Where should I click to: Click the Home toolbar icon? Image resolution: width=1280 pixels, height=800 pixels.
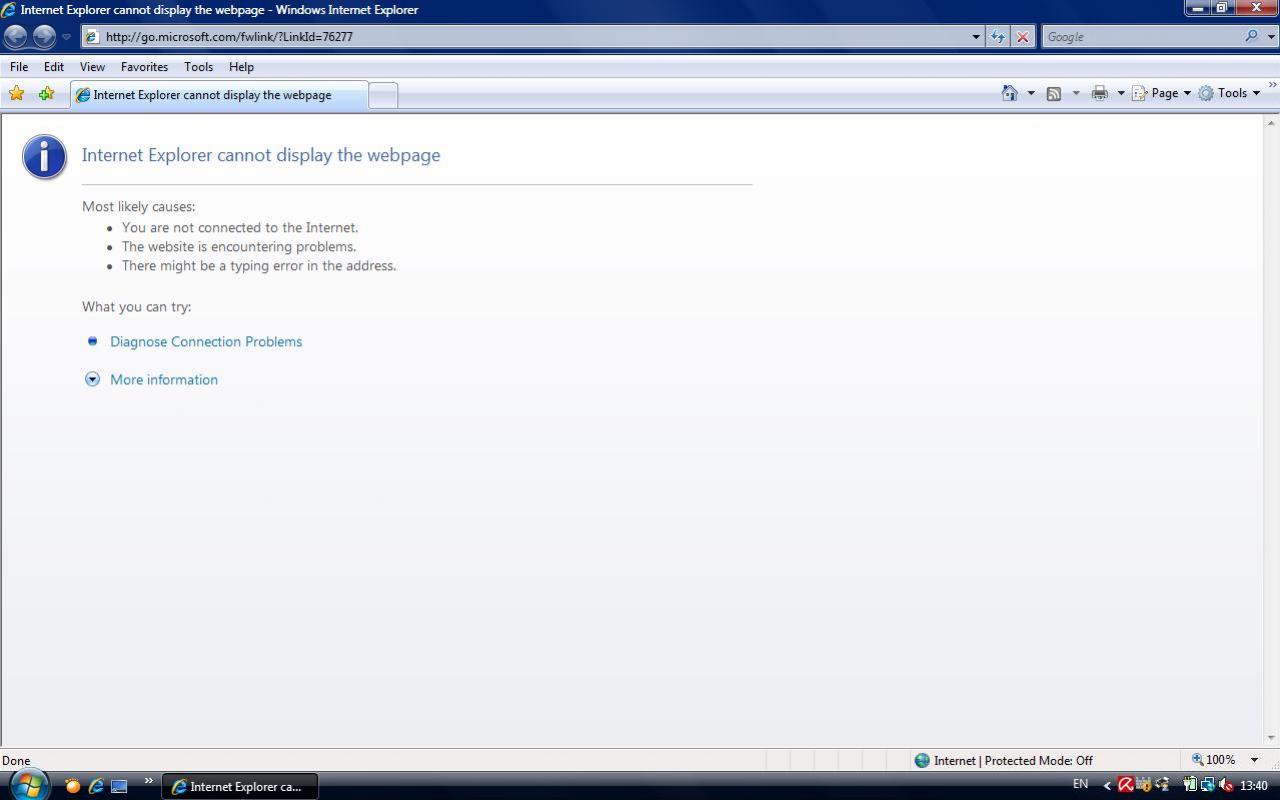pyautogui.click(x=1010, y=93)
